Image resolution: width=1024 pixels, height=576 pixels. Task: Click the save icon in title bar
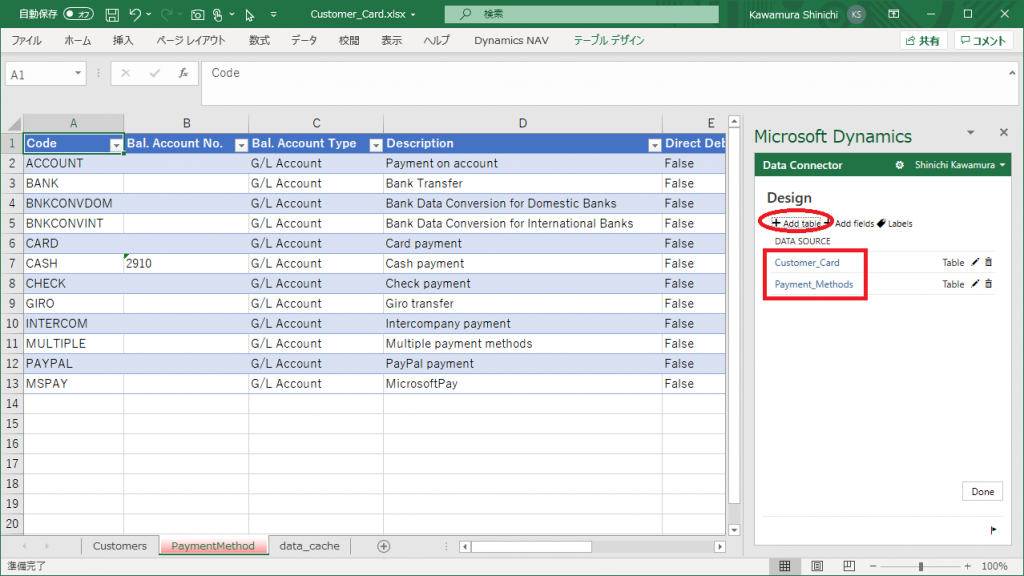tap(112, 15)
